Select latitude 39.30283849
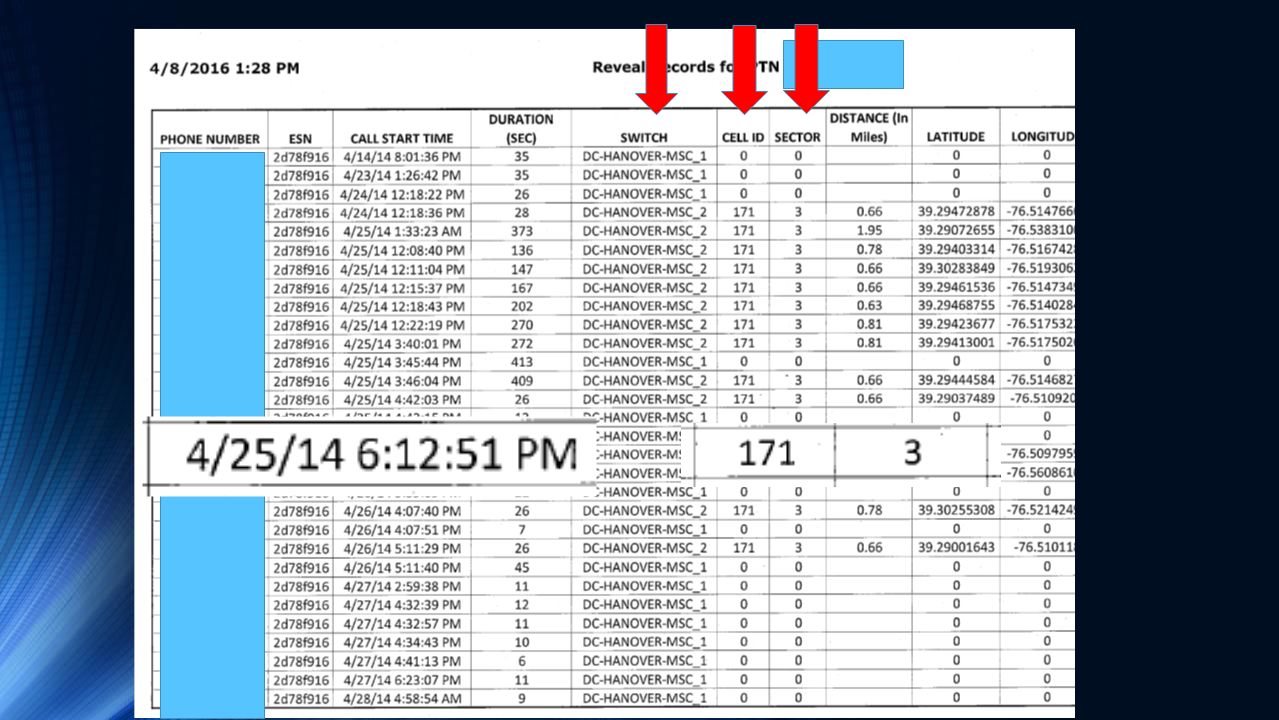Screen dimensions: 1279x720 pos(956,268)
